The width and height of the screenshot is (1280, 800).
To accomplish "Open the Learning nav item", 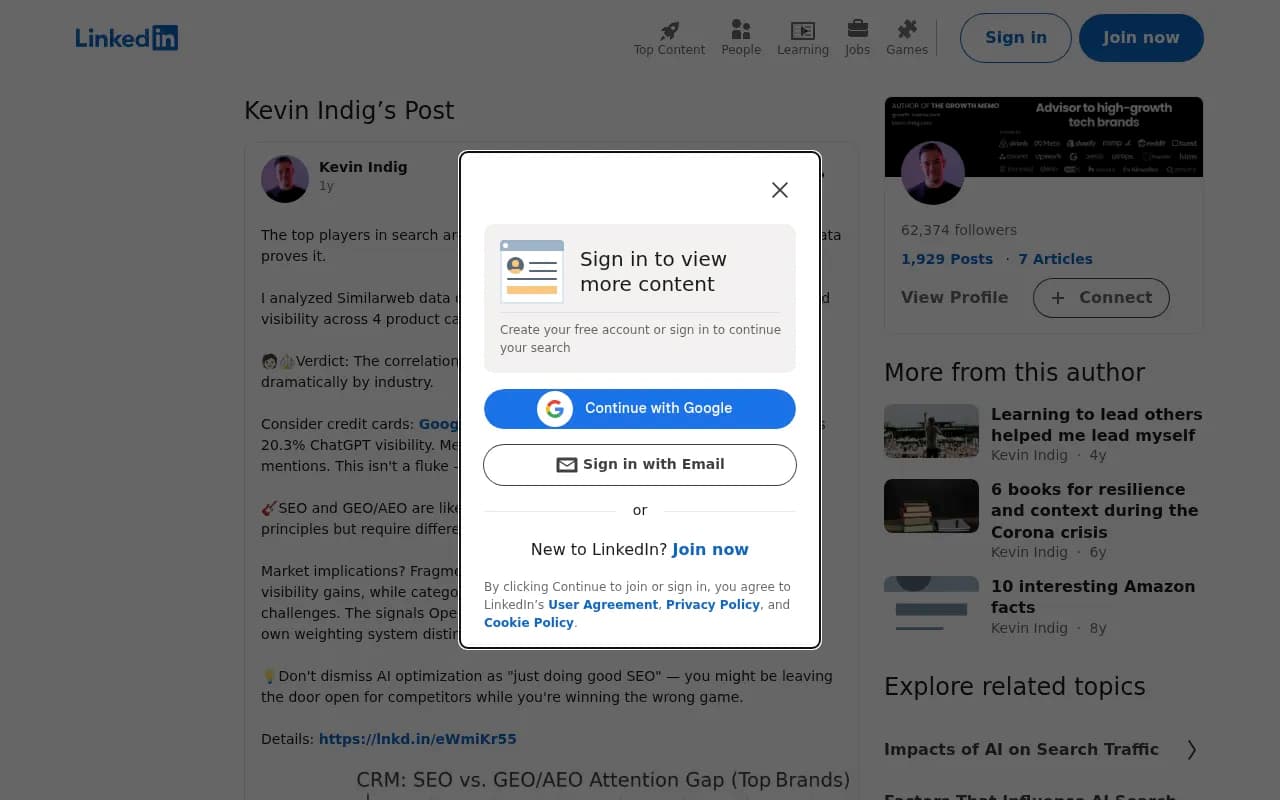I will coord(803,38).
